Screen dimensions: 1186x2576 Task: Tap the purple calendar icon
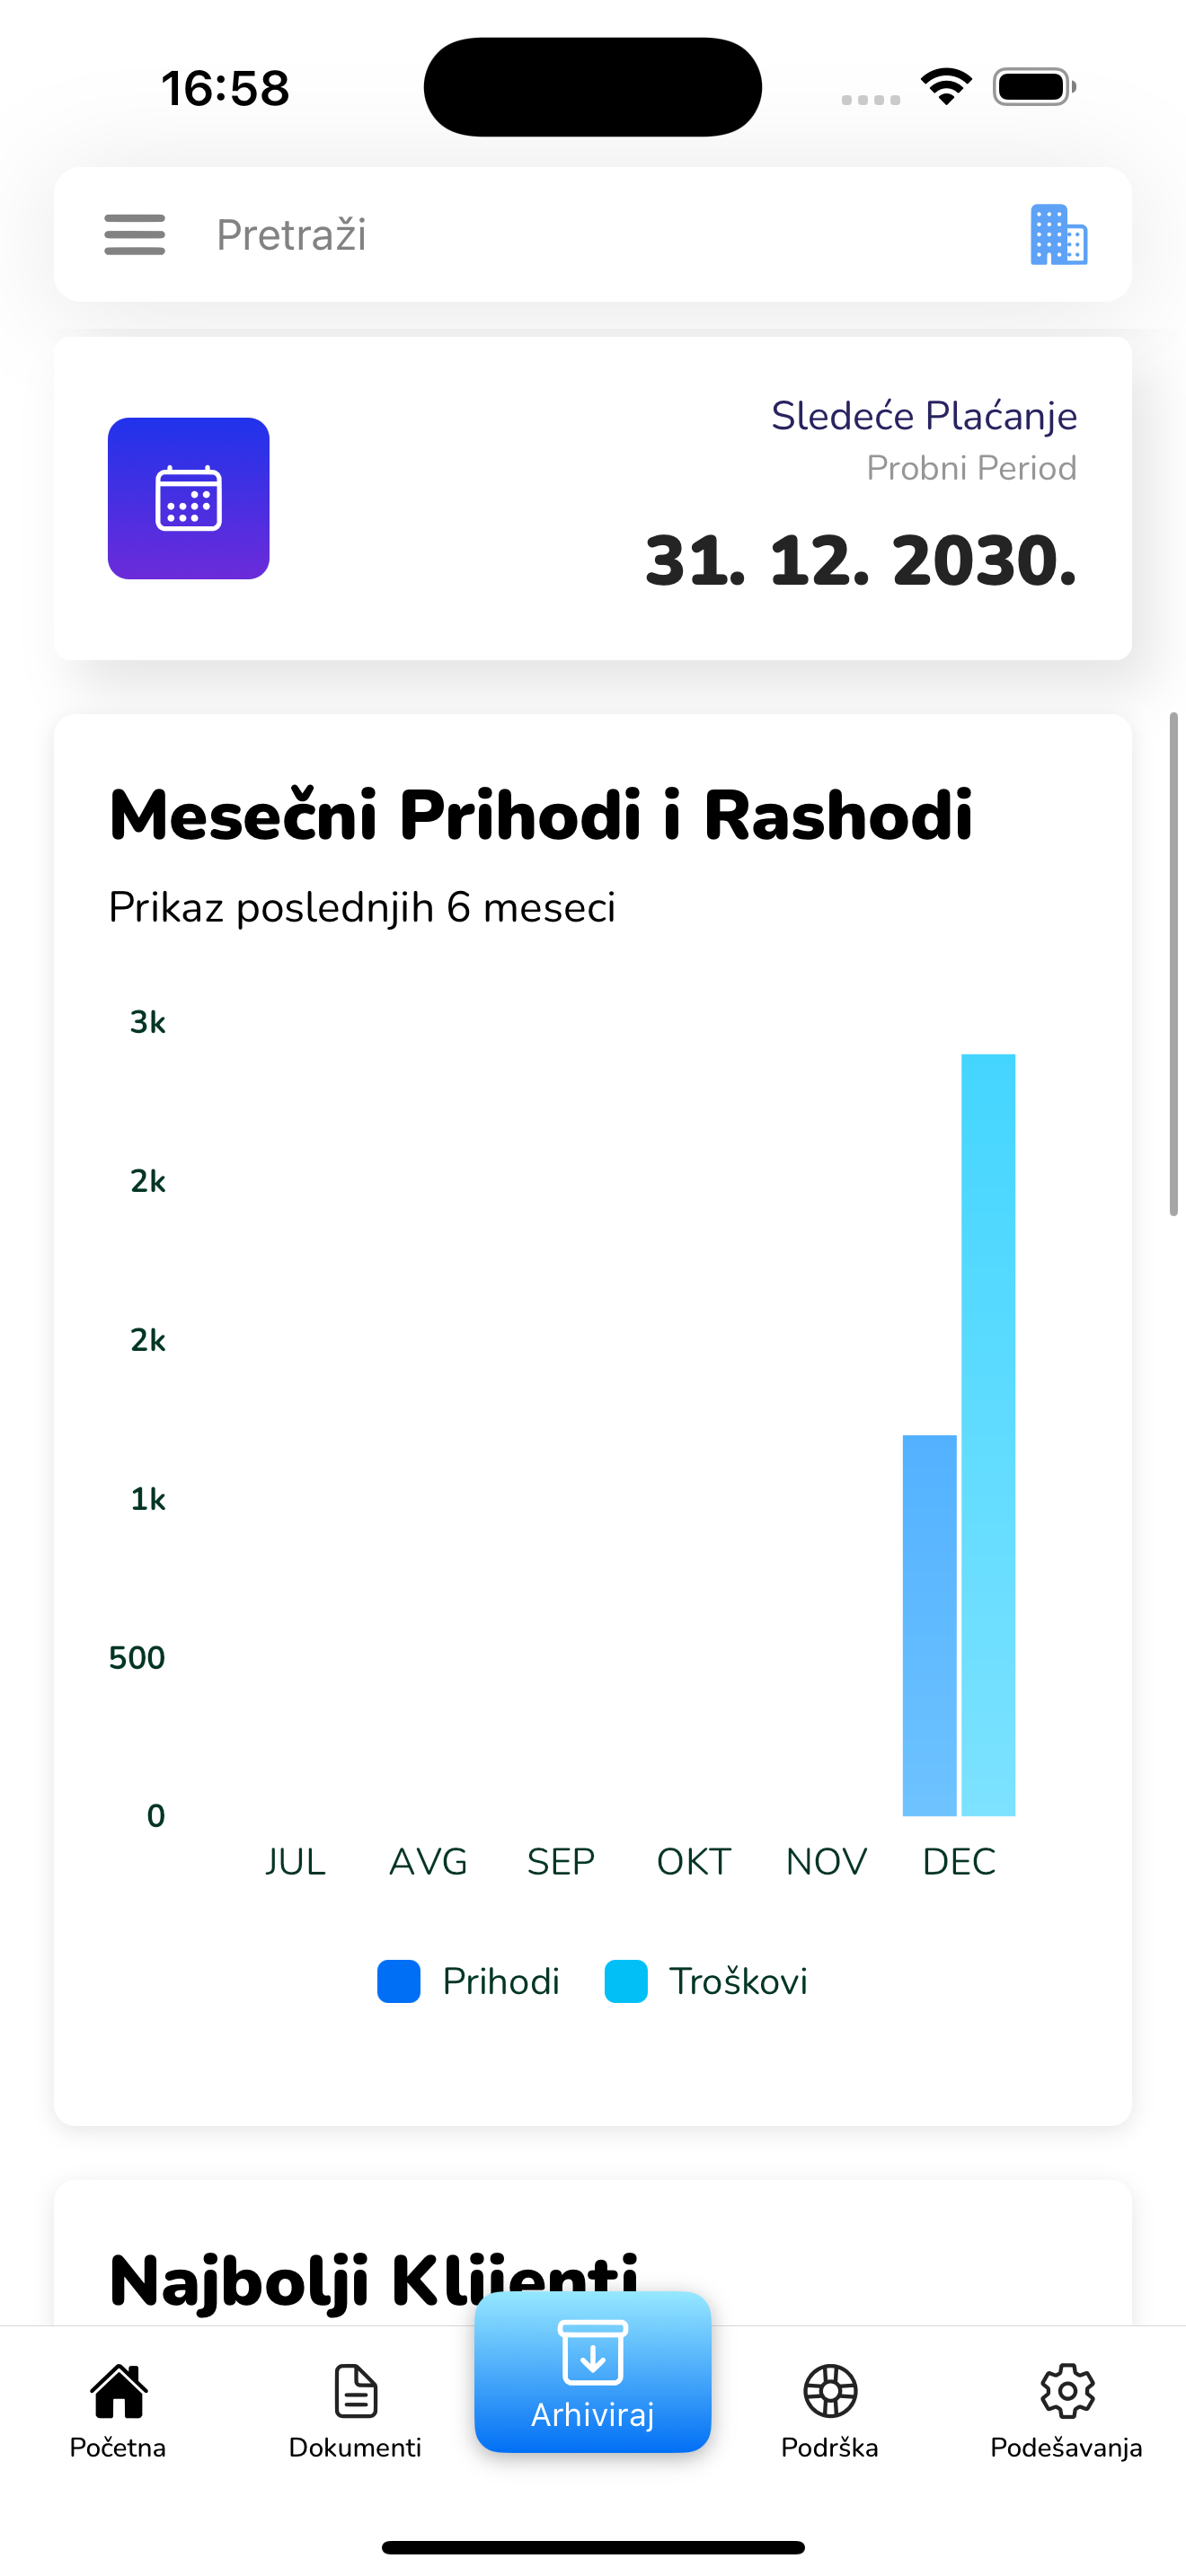pos(189,498)
